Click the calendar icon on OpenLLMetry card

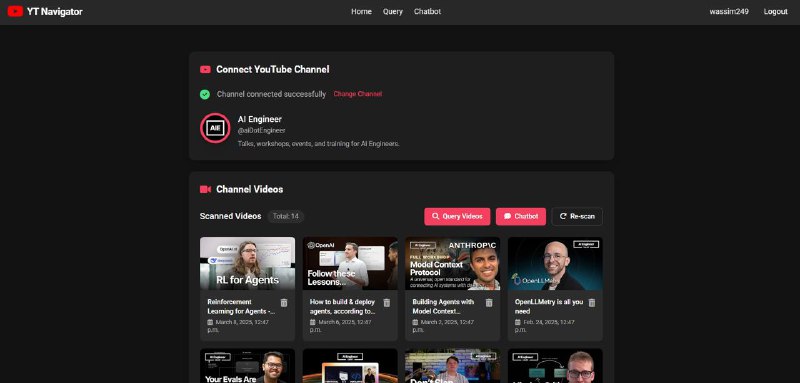pyautogui.click(x=518, y=322)
